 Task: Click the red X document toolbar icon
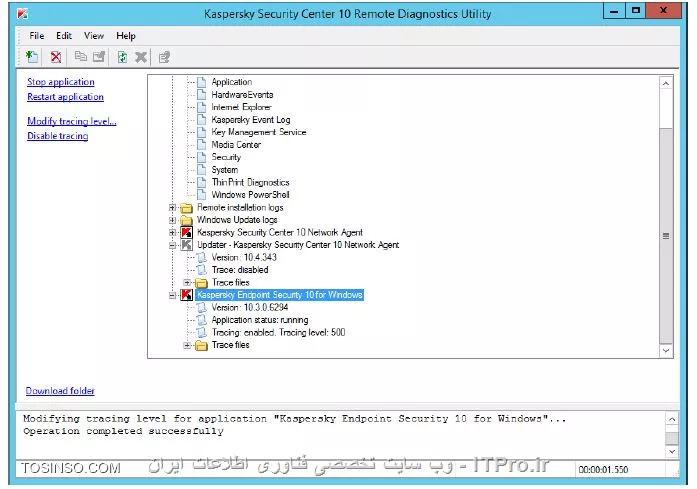[x=56, y=57]
